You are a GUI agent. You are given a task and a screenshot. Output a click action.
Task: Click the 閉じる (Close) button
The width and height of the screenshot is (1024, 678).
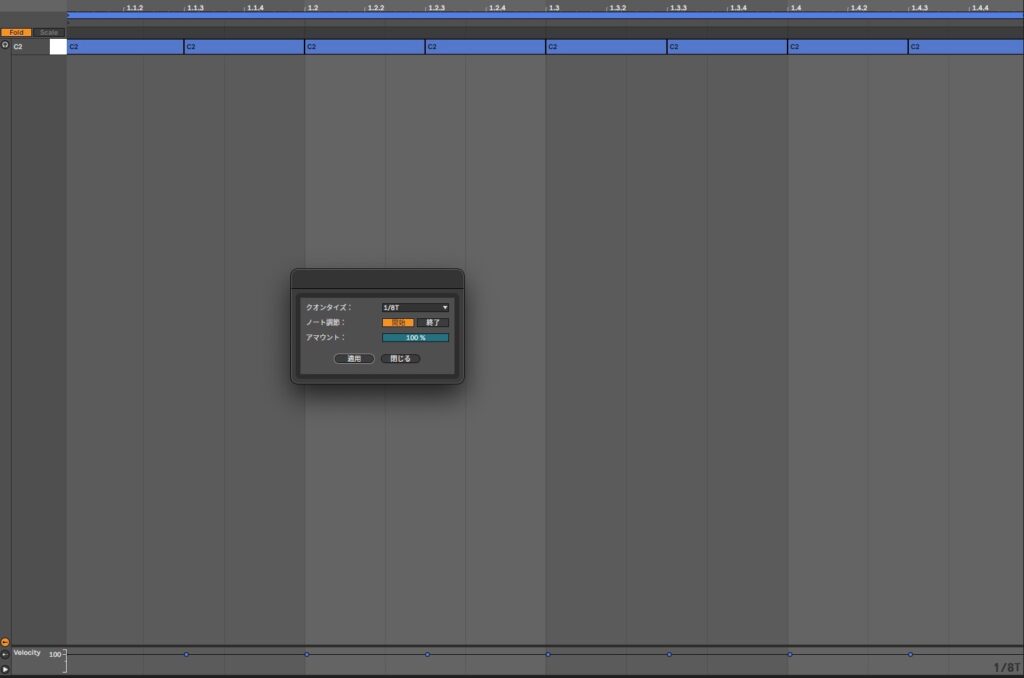click(x=400, y=358)
